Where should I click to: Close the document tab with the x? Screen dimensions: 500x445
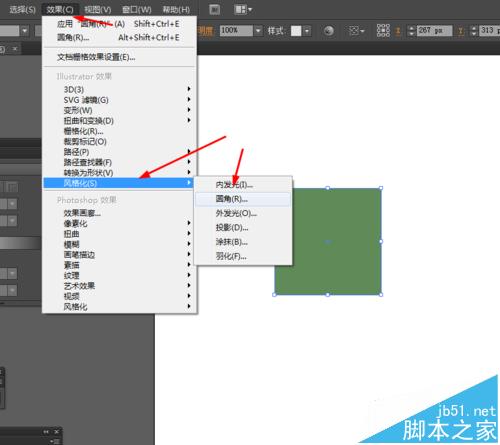tap(15, 49)
